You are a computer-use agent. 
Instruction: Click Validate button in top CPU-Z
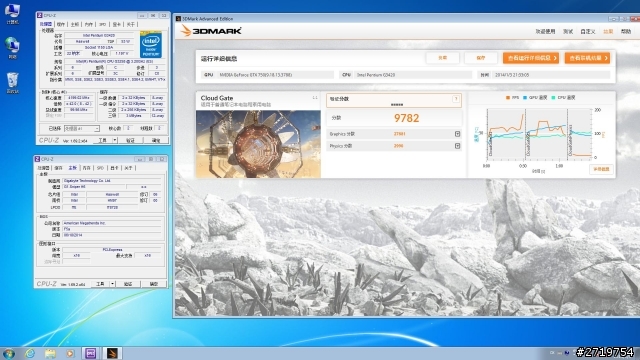tap(130, 140)
